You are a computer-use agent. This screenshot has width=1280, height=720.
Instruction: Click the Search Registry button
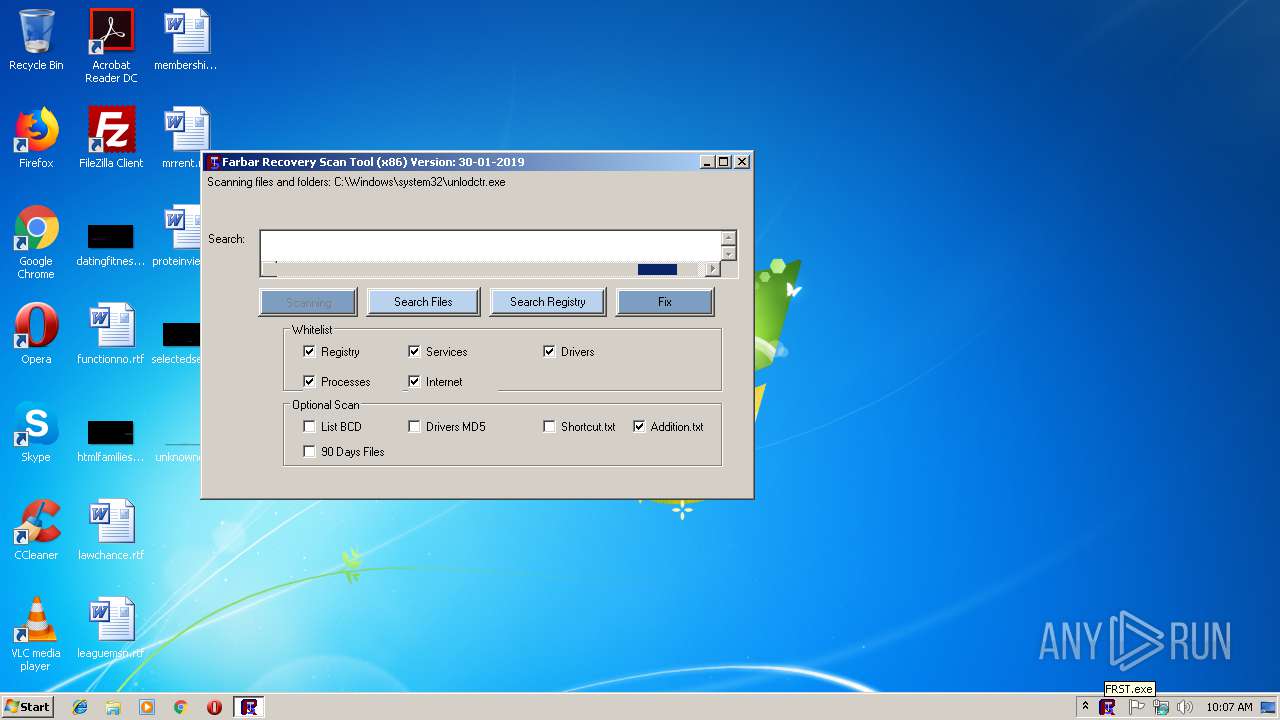tap(547, 302)
